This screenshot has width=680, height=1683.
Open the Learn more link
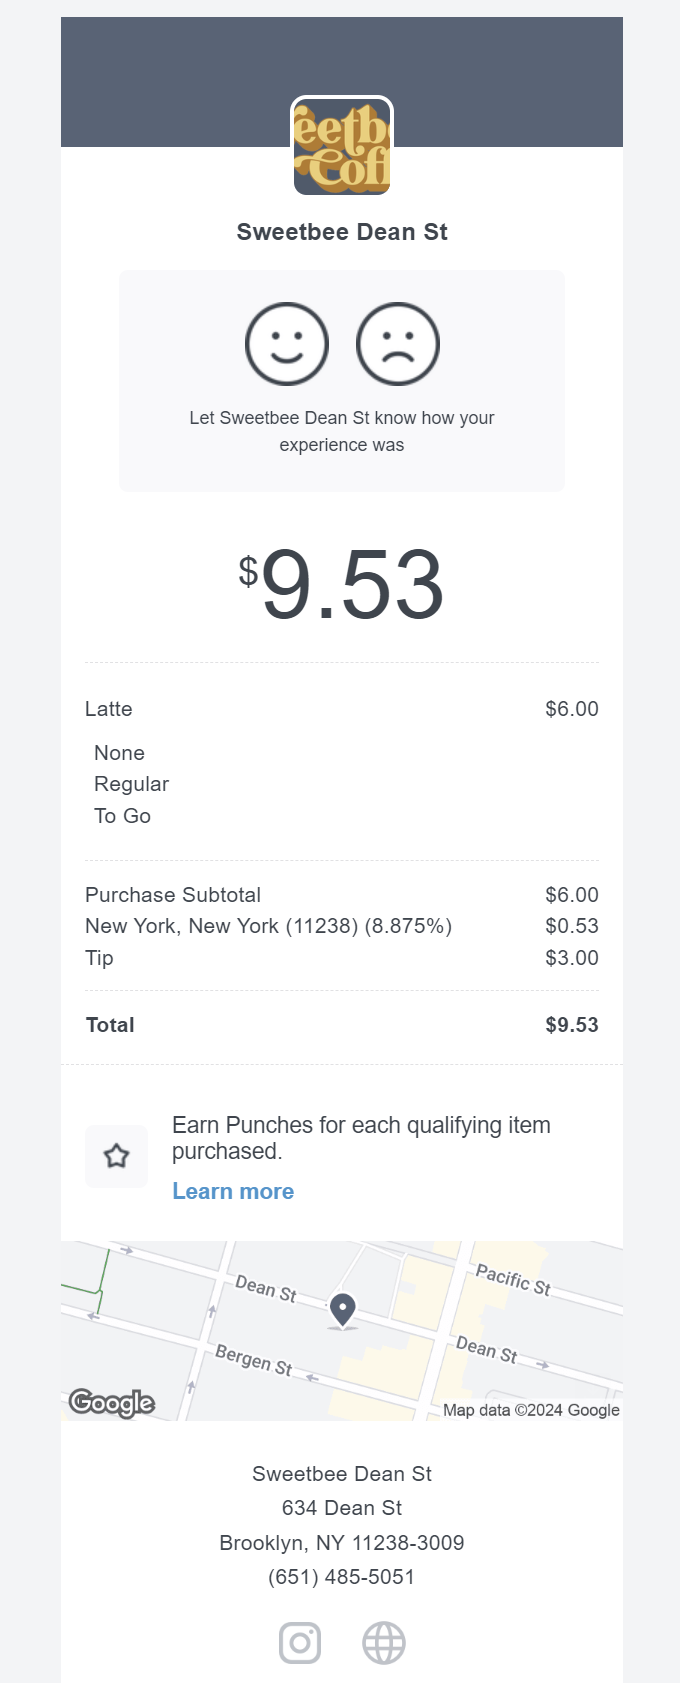coord(233,1191)
